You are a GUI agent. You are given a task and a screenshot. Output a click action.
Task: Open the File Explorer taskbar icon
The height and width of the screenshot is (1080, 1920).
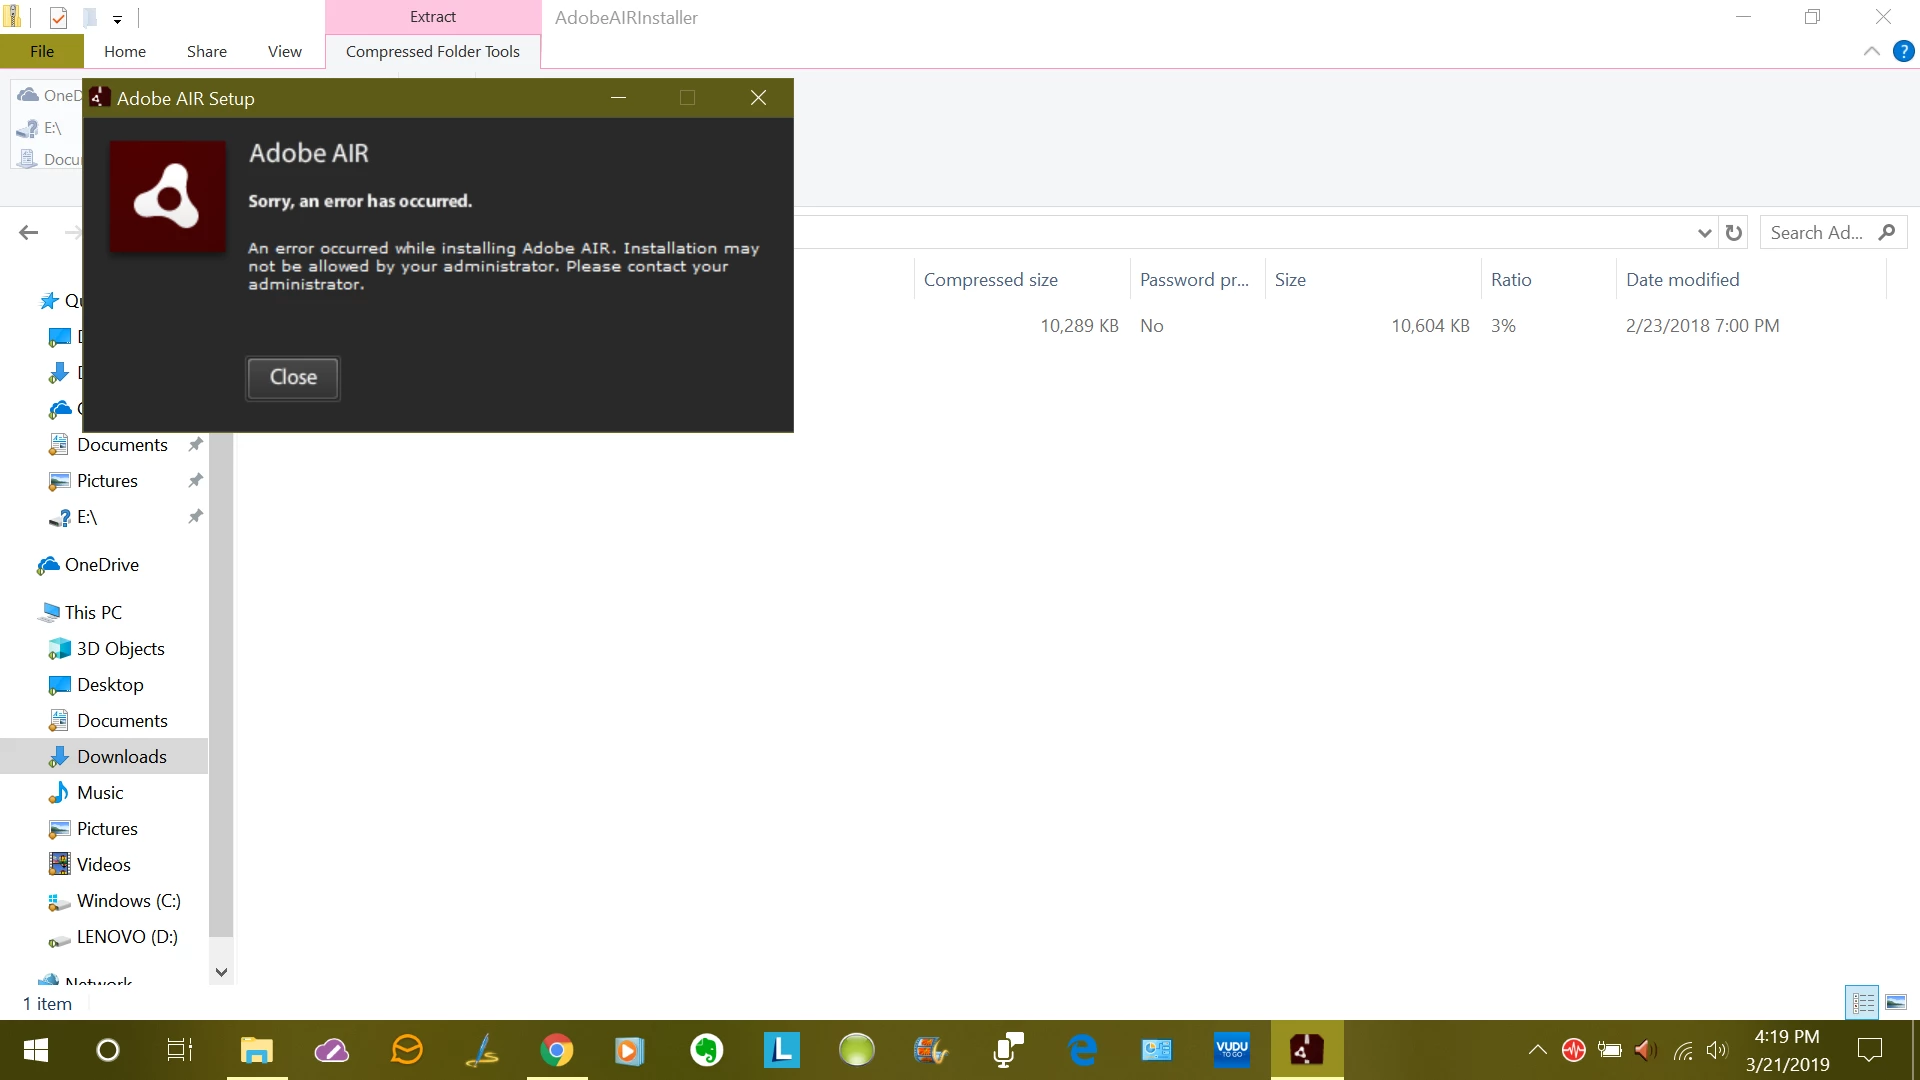tap(257, 1050)
